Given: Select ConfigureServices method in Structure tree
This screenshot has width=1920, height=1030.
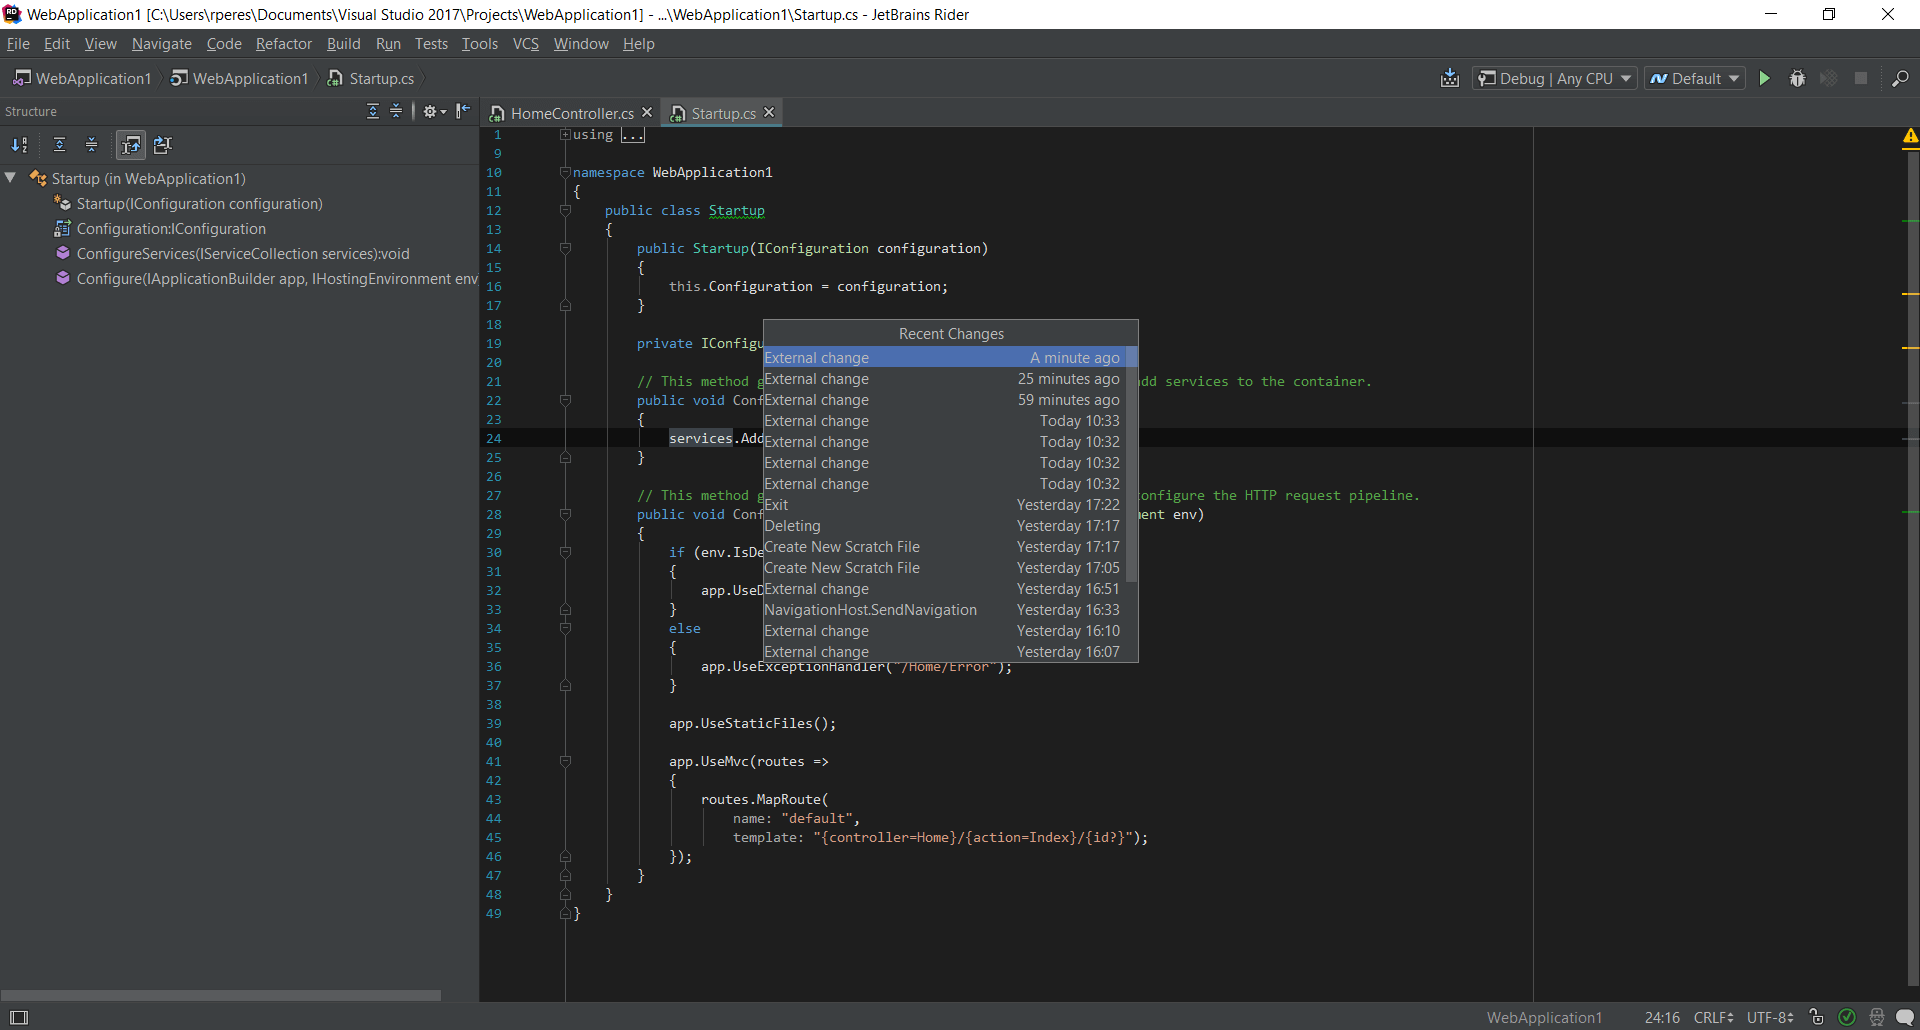Looking at the screenshot, I should click(232, 254).
